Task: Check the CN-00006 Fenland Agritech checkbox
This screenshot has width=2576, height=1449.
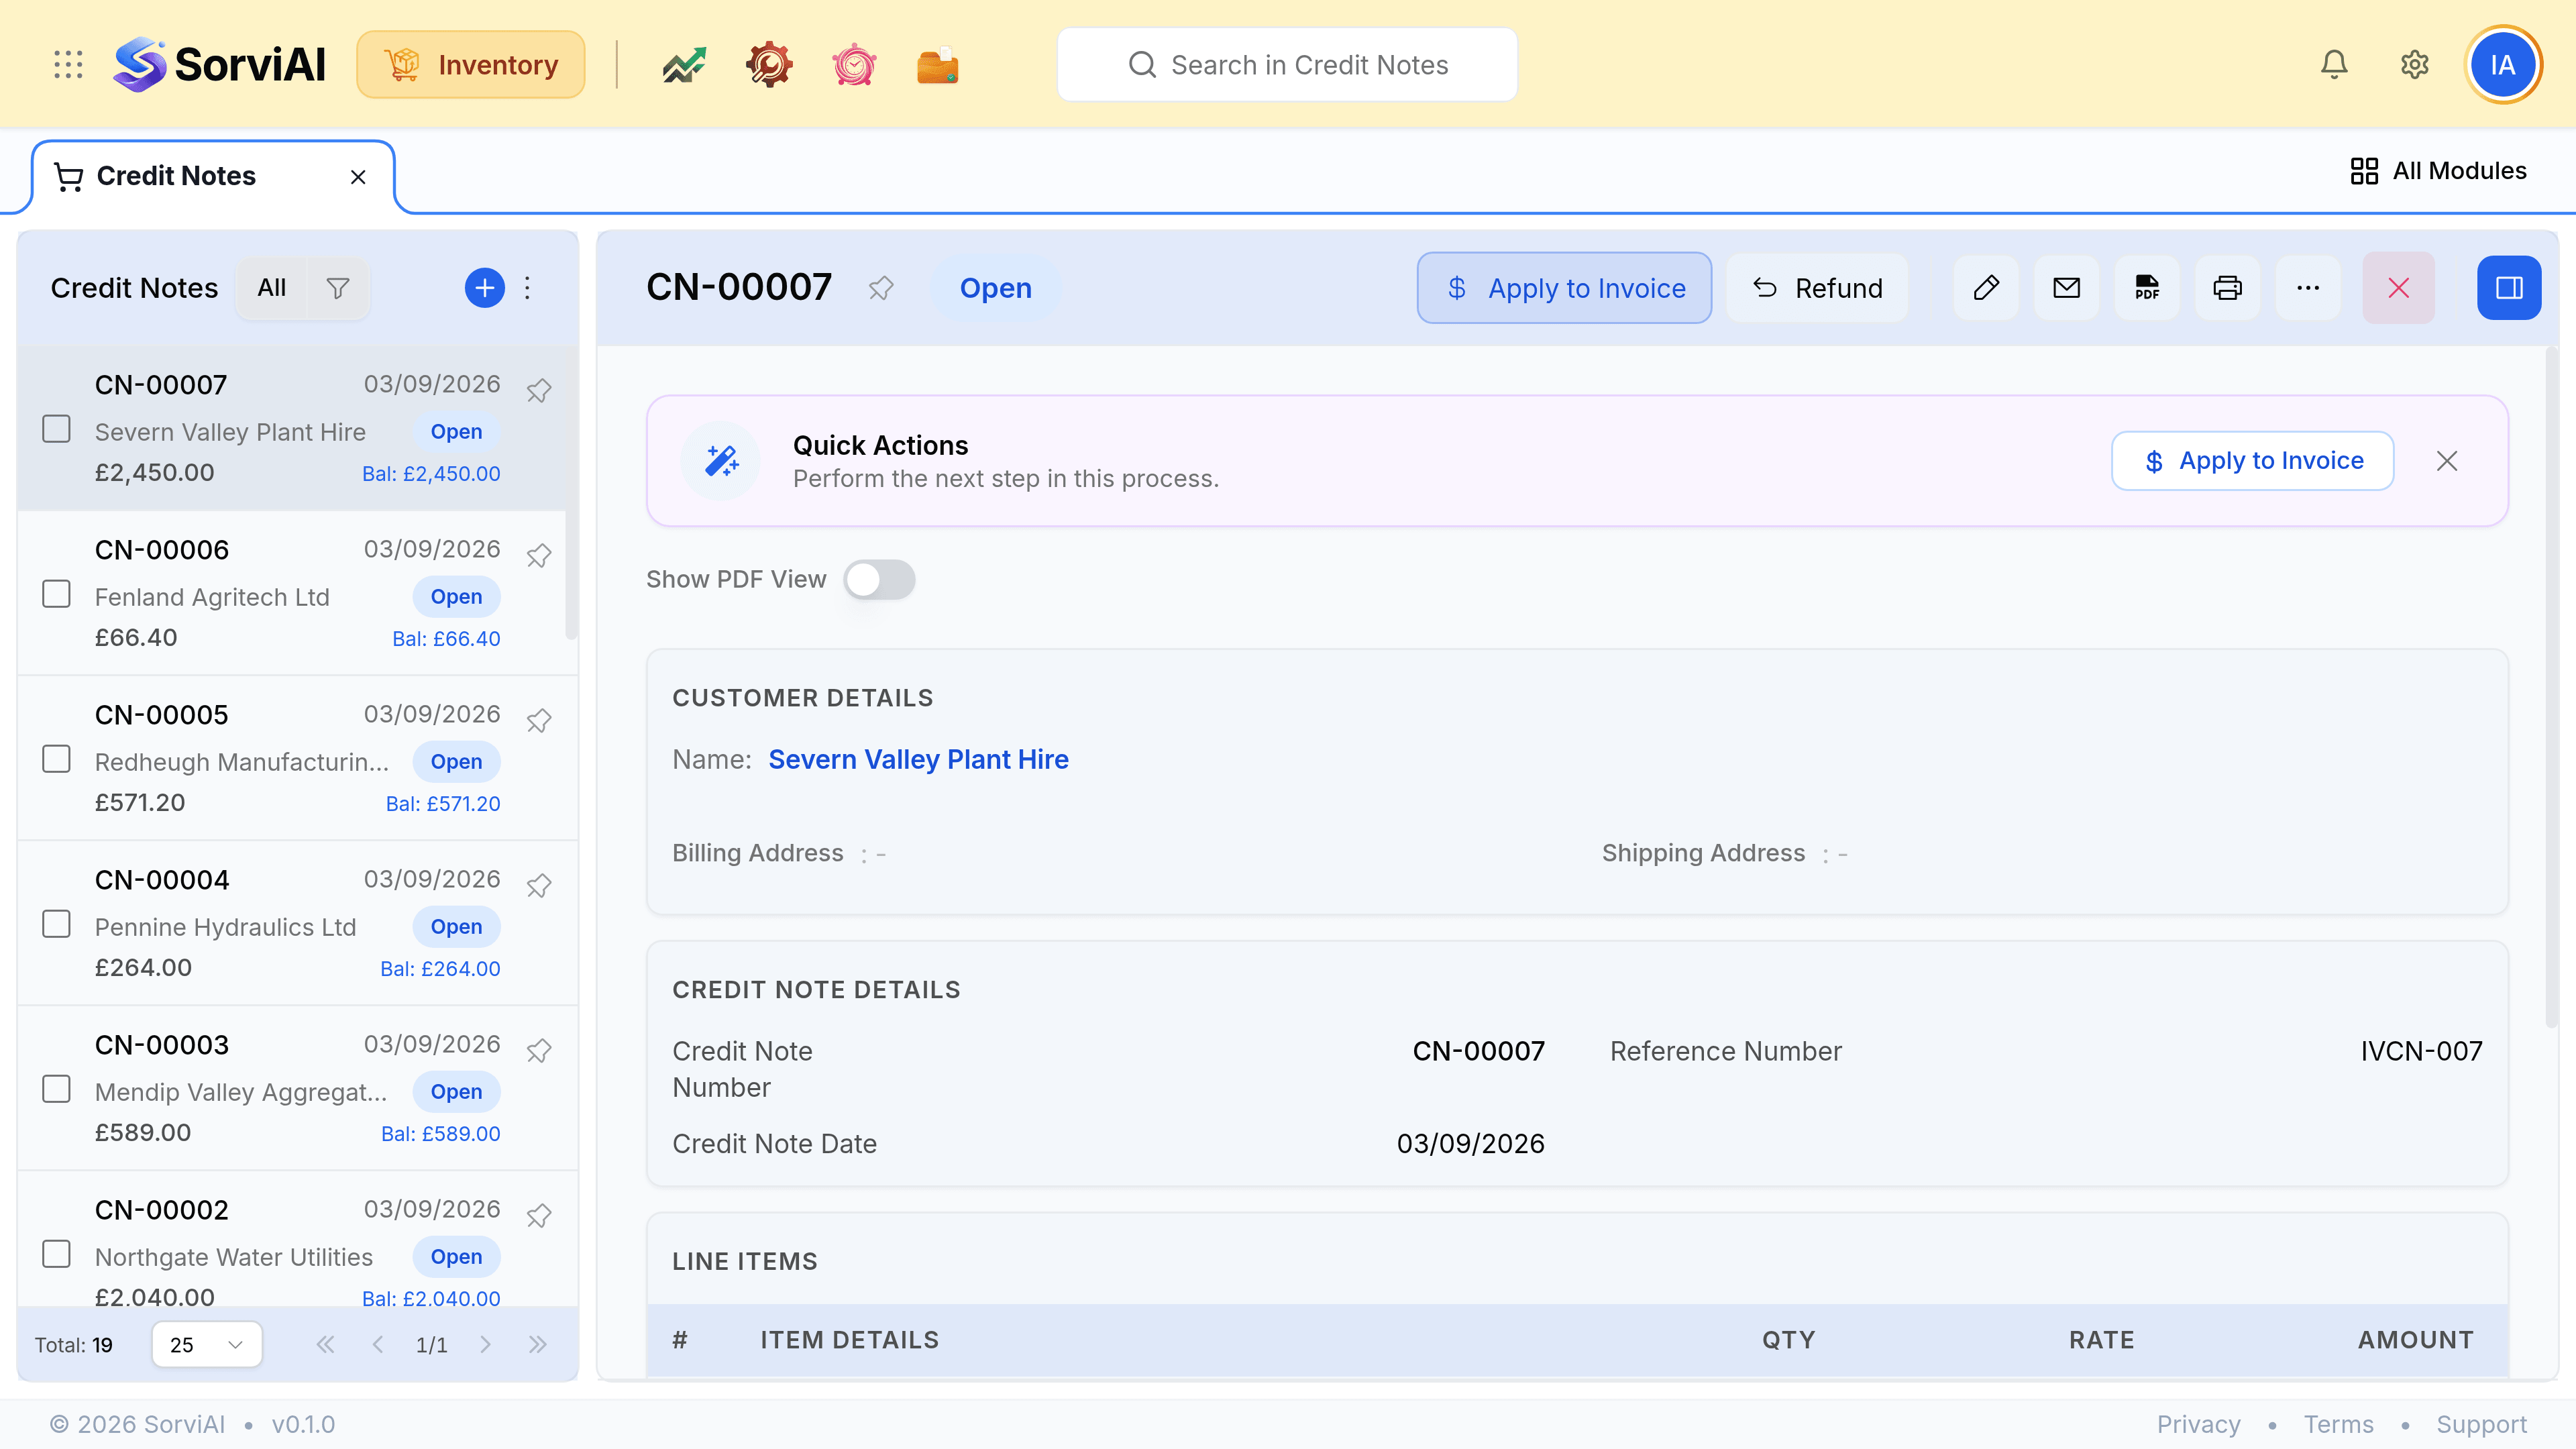Action: (x=56, y=594)
